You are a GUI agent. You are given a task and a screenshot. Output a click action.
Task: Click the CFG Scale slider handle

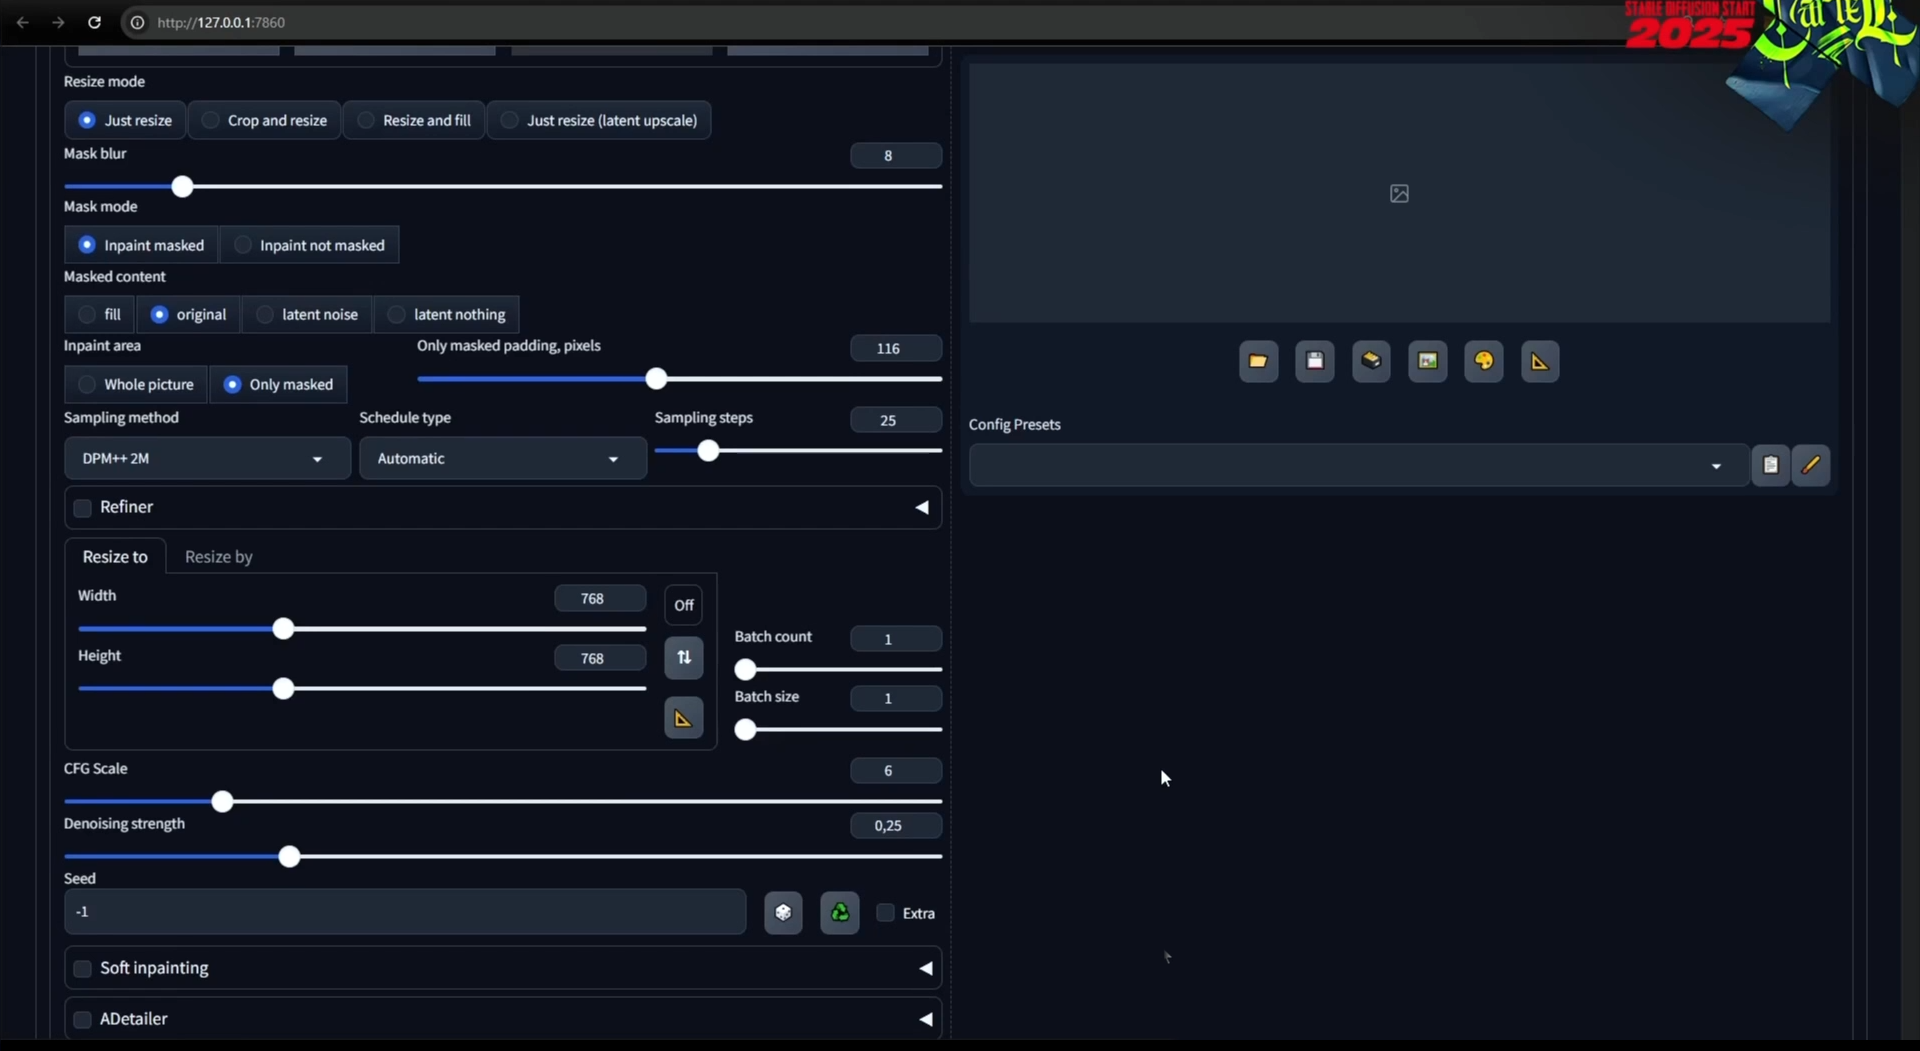[x=222, y=802]
